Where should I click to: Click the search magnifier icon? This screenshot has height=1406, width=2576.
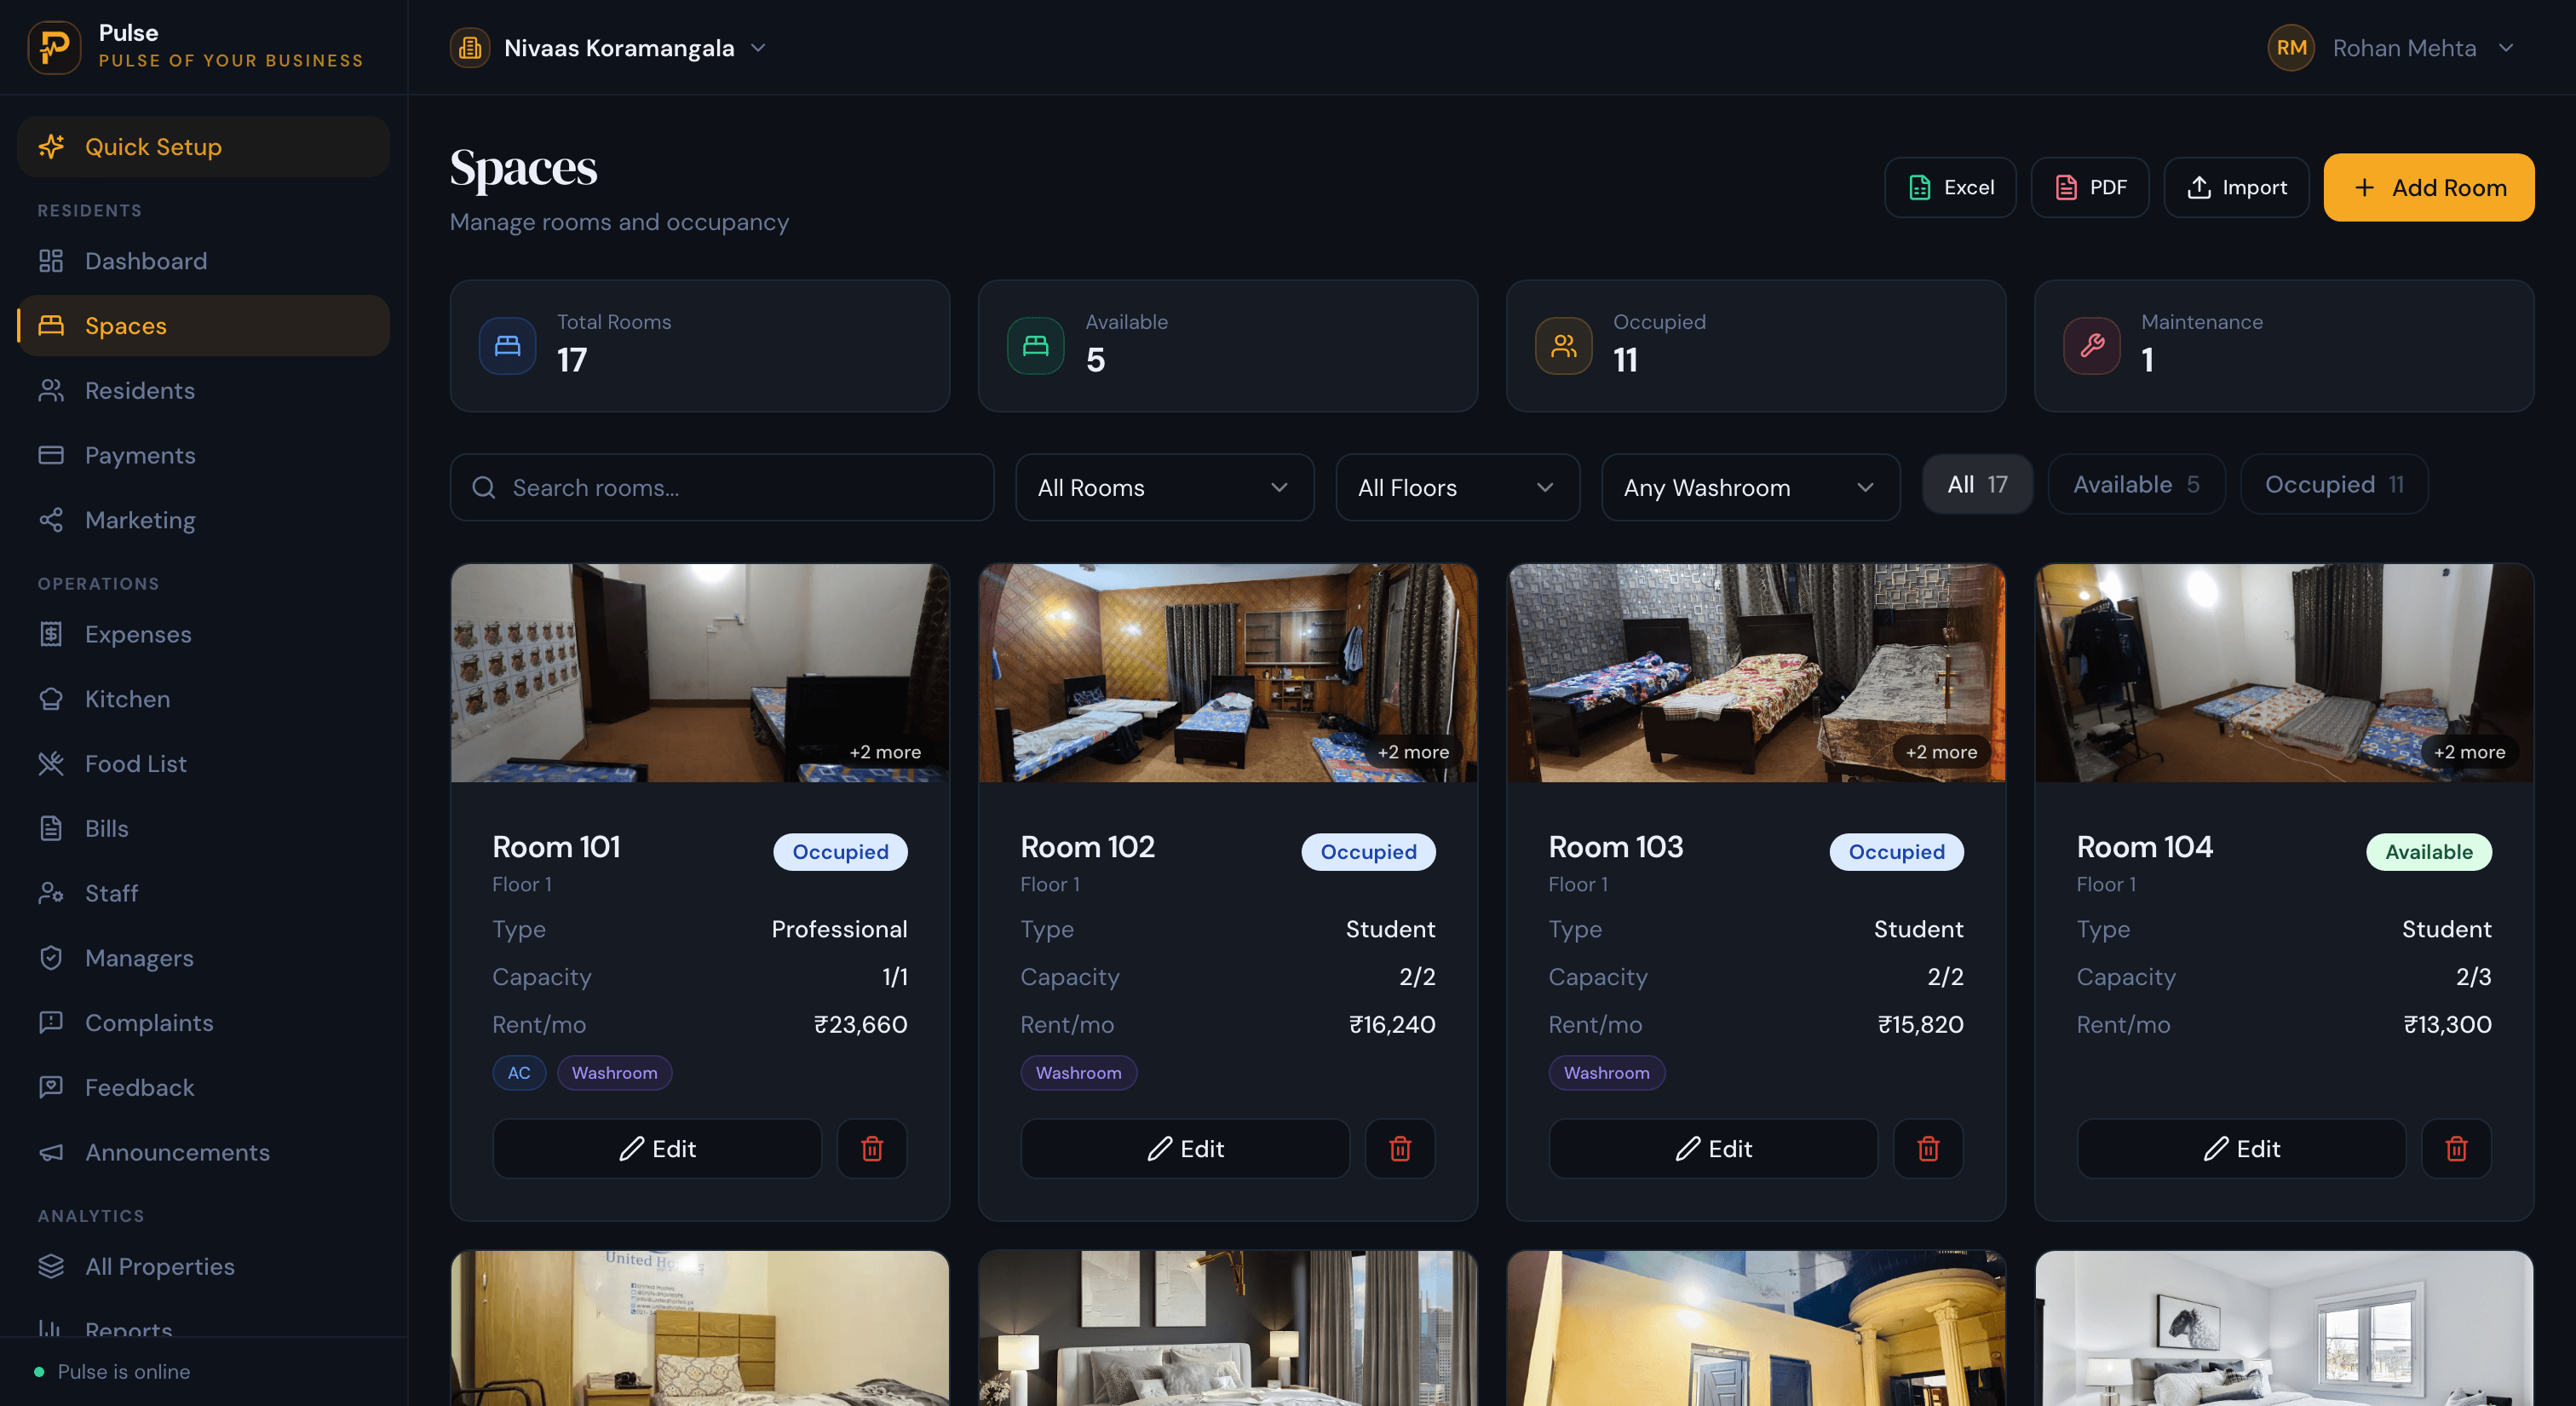pyautogui.click(x=484, y=488)
